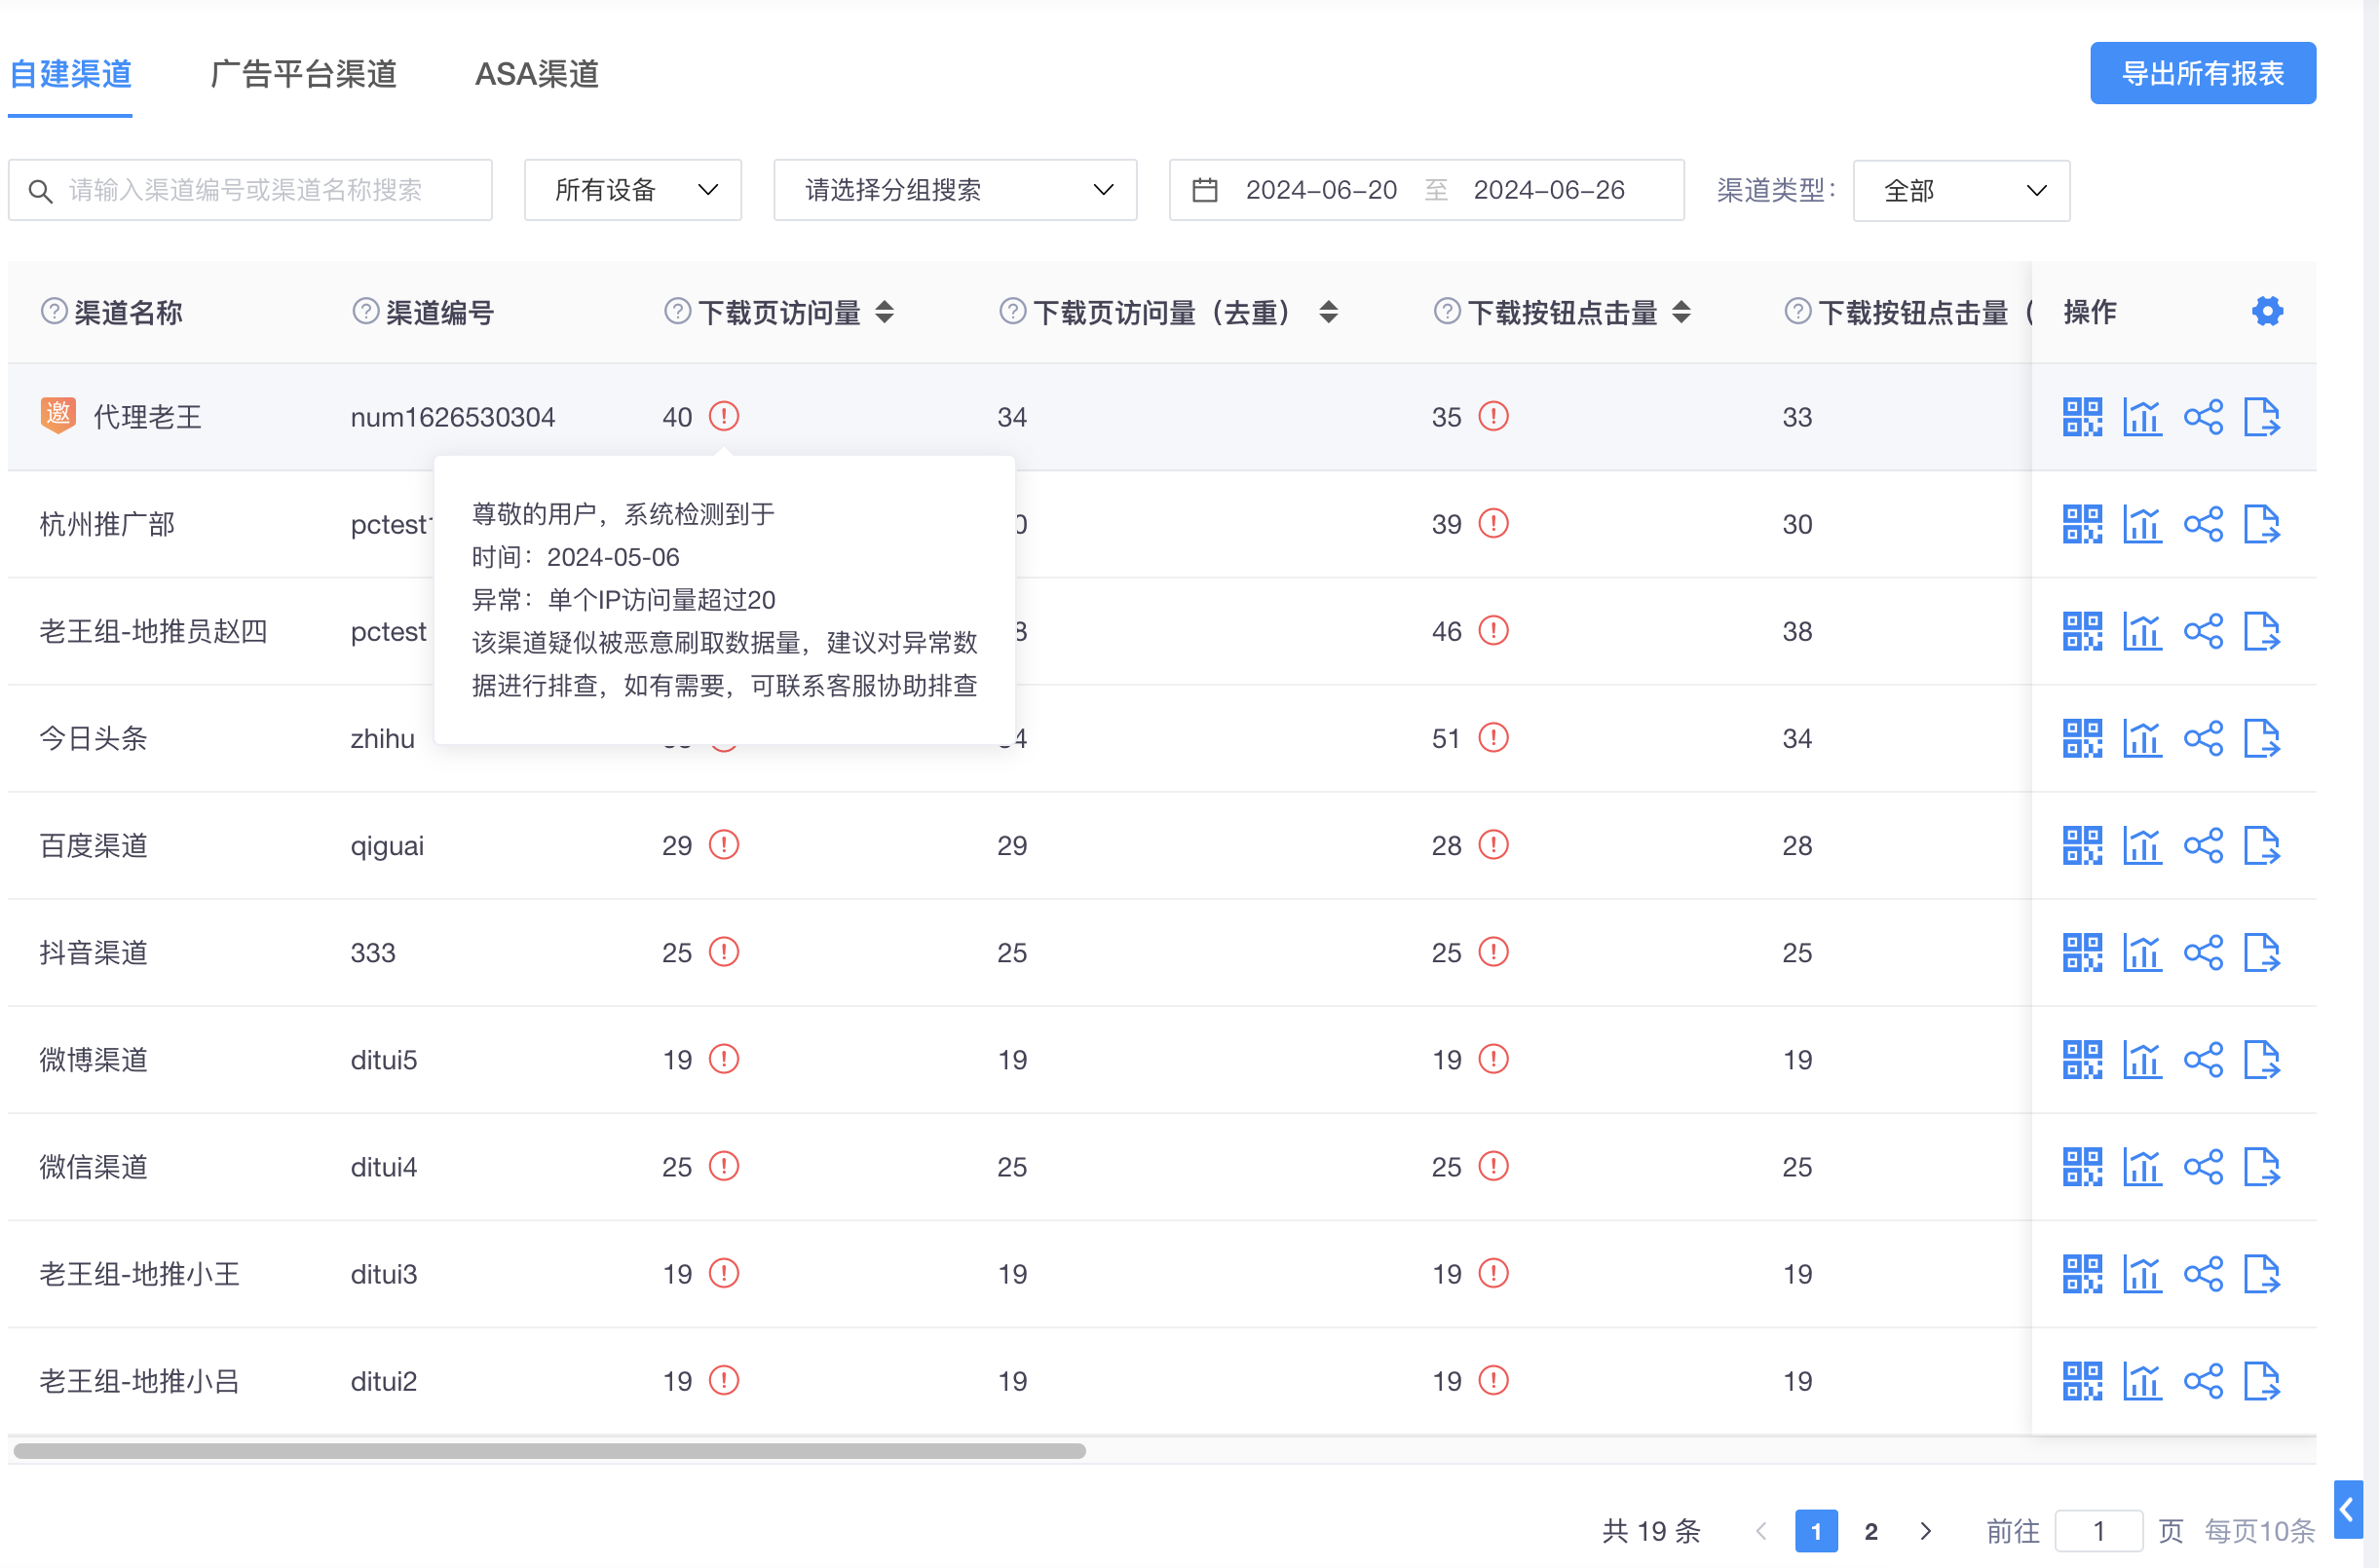The image size is (2379, 1568).
Task: Click previous page arrow
Action: point(1761,1530)
